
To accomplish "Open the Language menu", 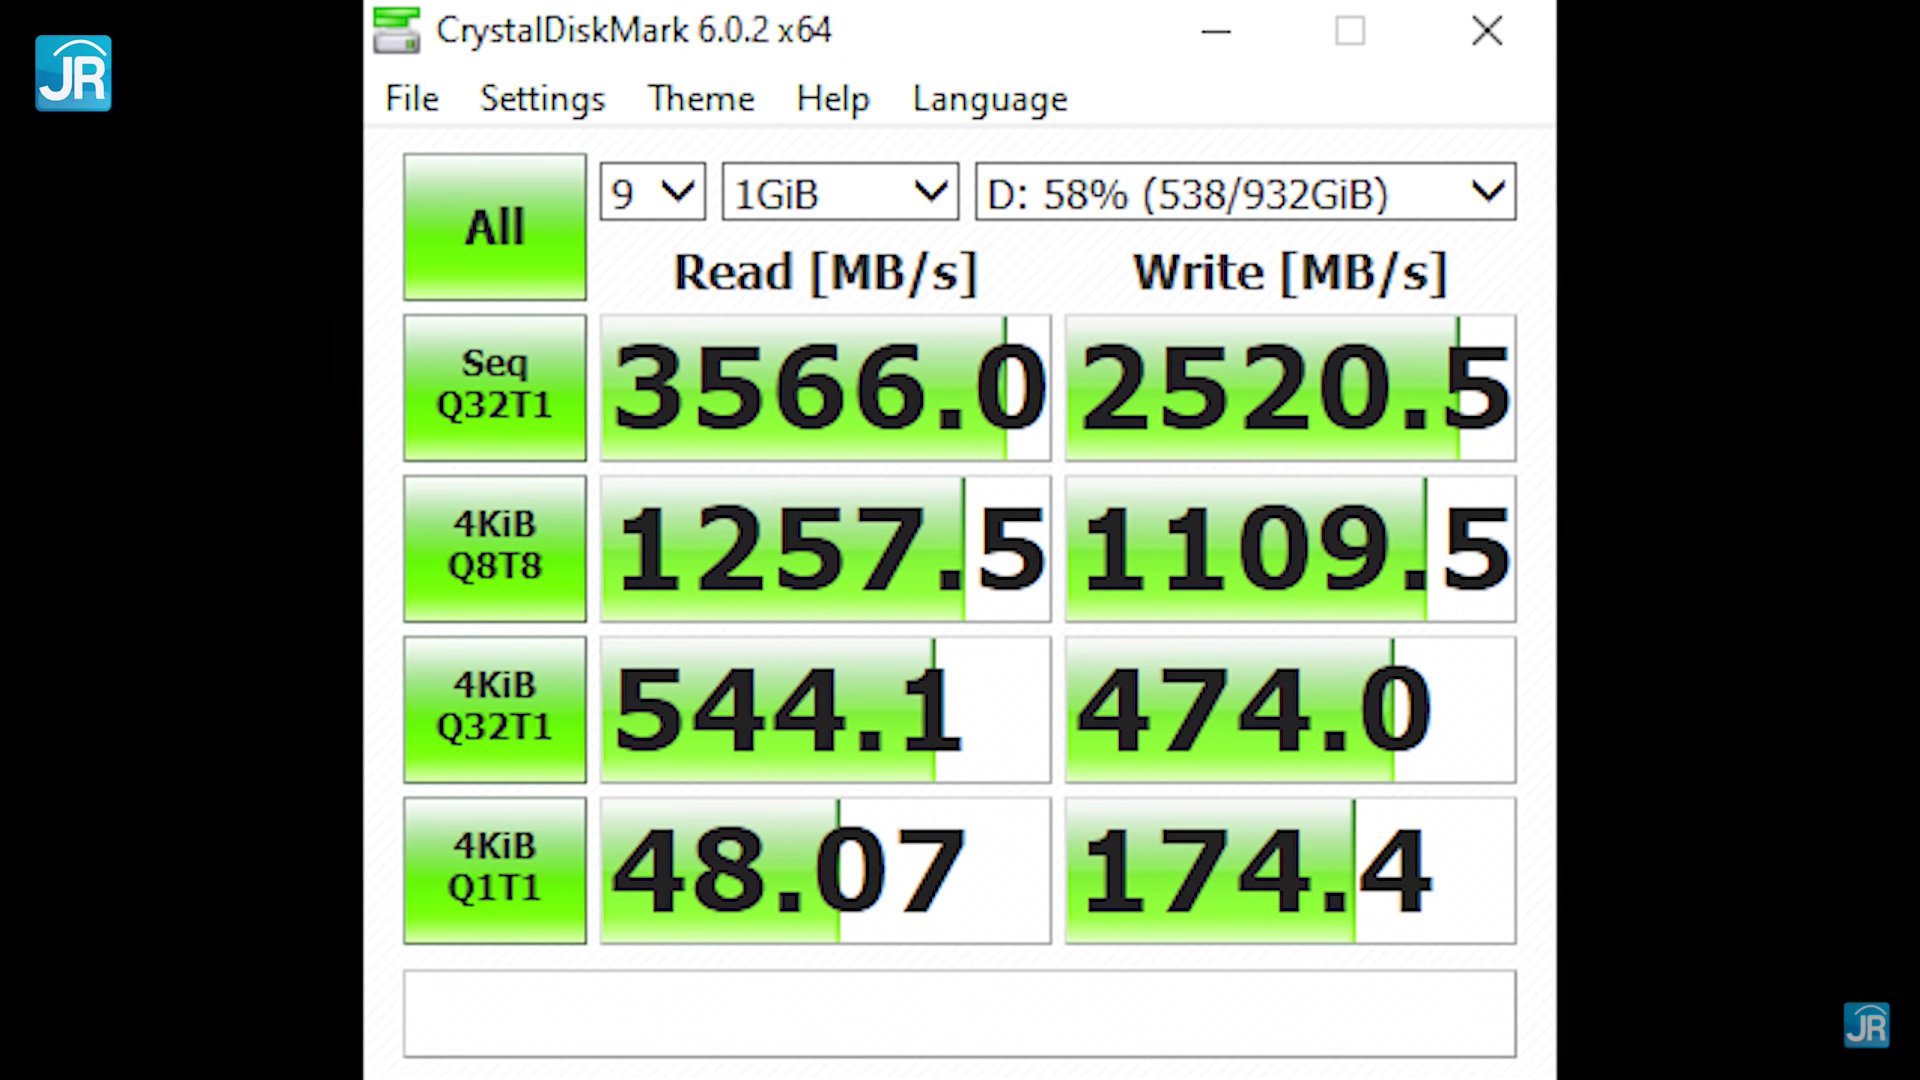I will coord(989,99).
